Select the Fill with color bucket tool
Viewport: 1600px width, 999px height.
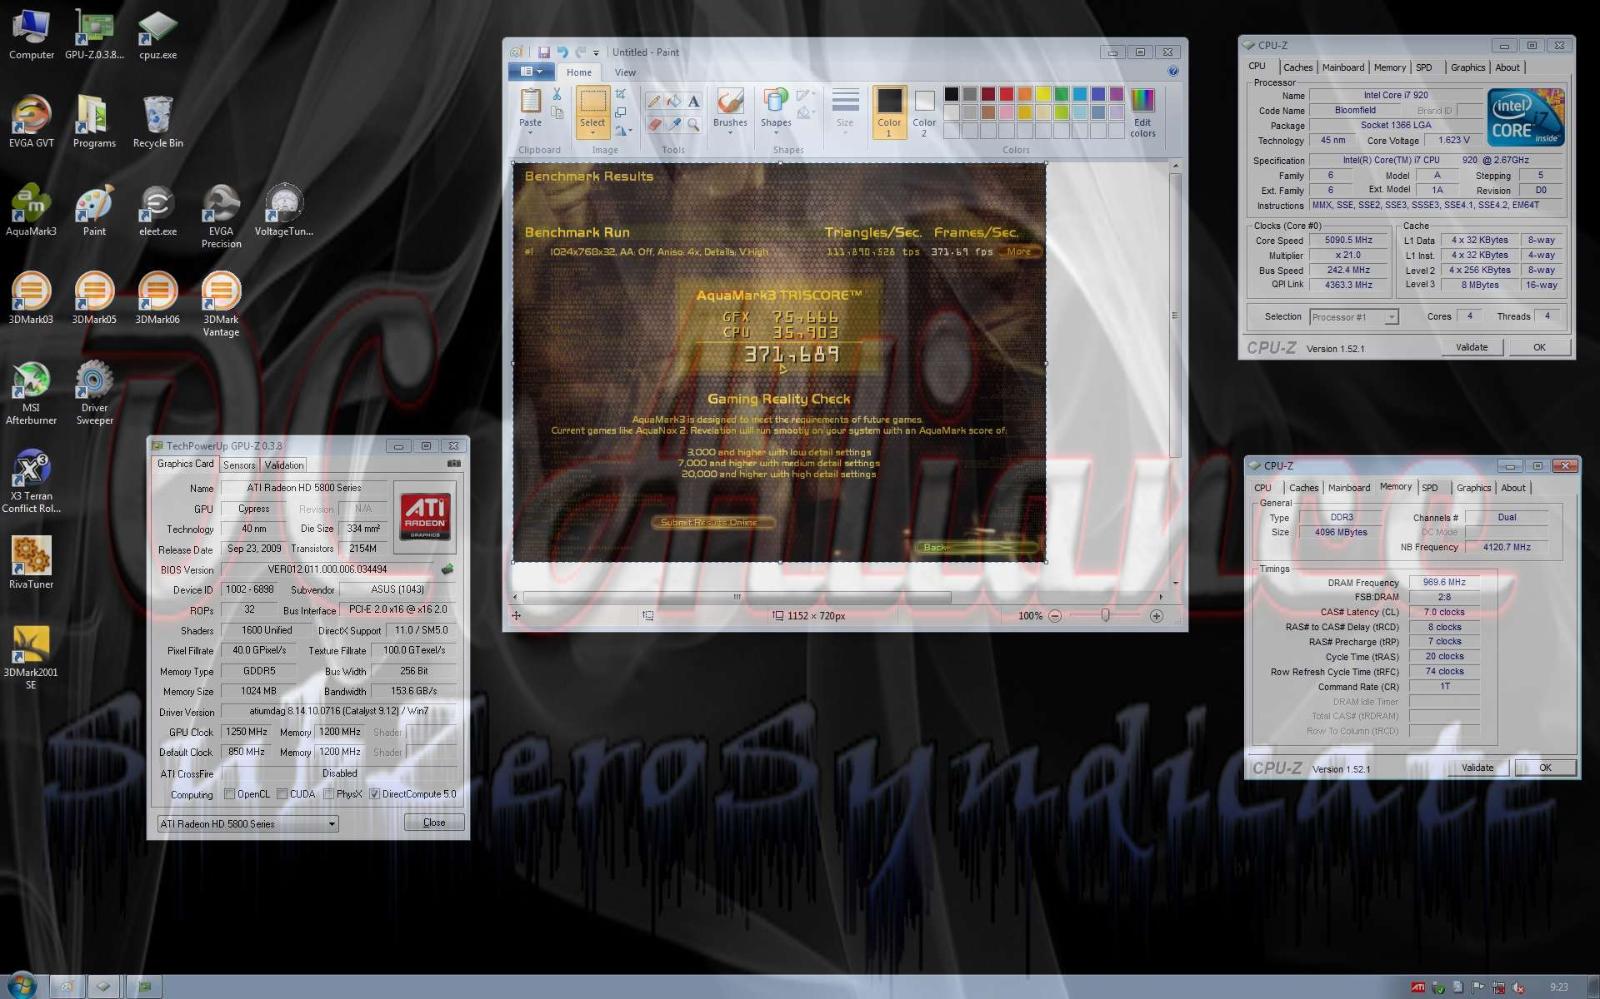click(673, 101)
